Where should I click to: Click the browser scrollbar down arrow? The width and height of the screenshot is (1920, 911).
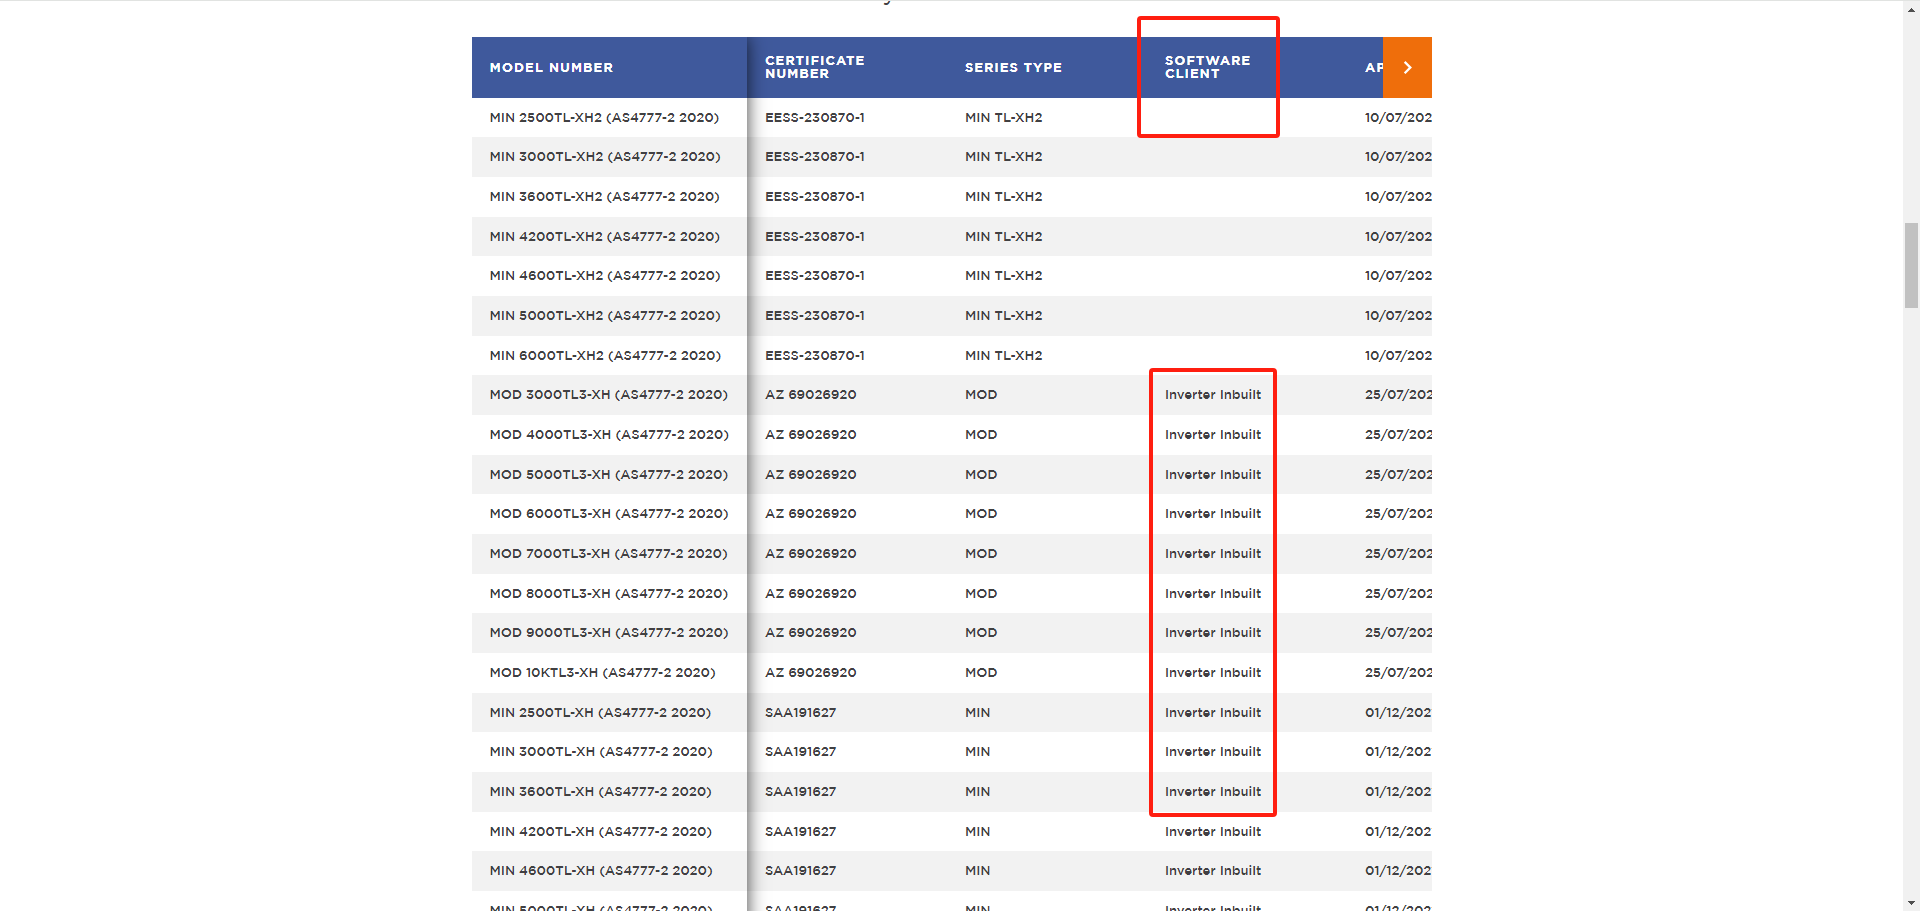click(1911, 902)
